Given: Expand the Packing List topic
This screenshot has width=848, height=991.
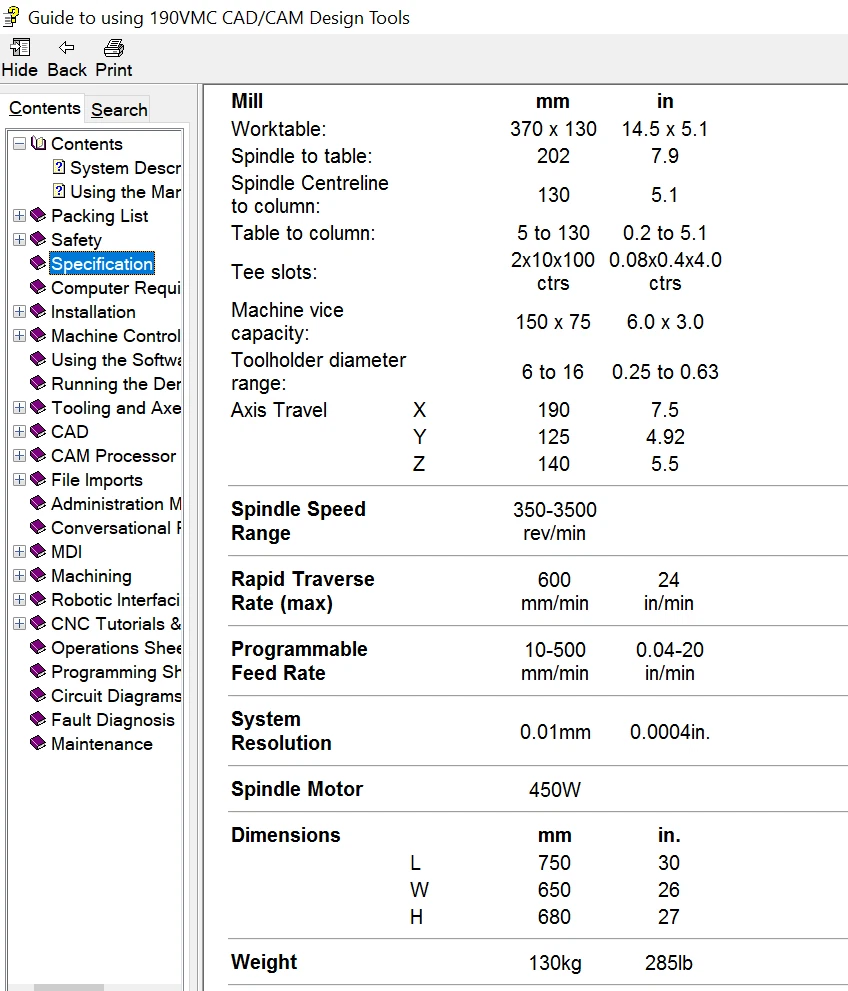Looking at the screenshot, I should (x=19, y=216).
